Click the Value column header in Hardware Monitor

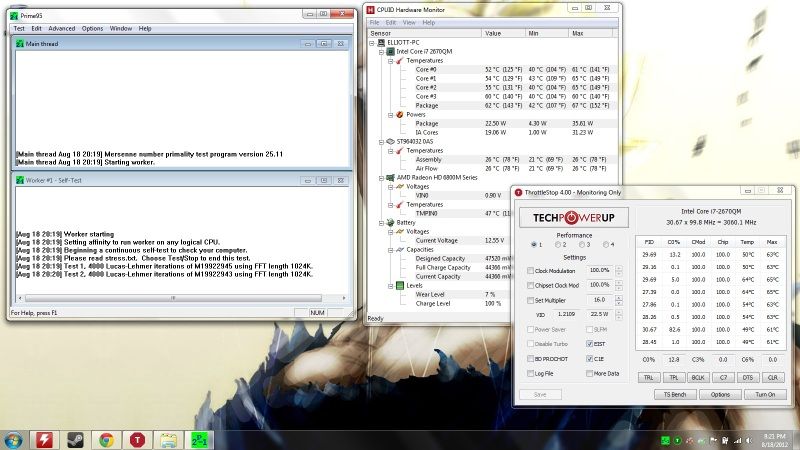[x=503, y=33]
